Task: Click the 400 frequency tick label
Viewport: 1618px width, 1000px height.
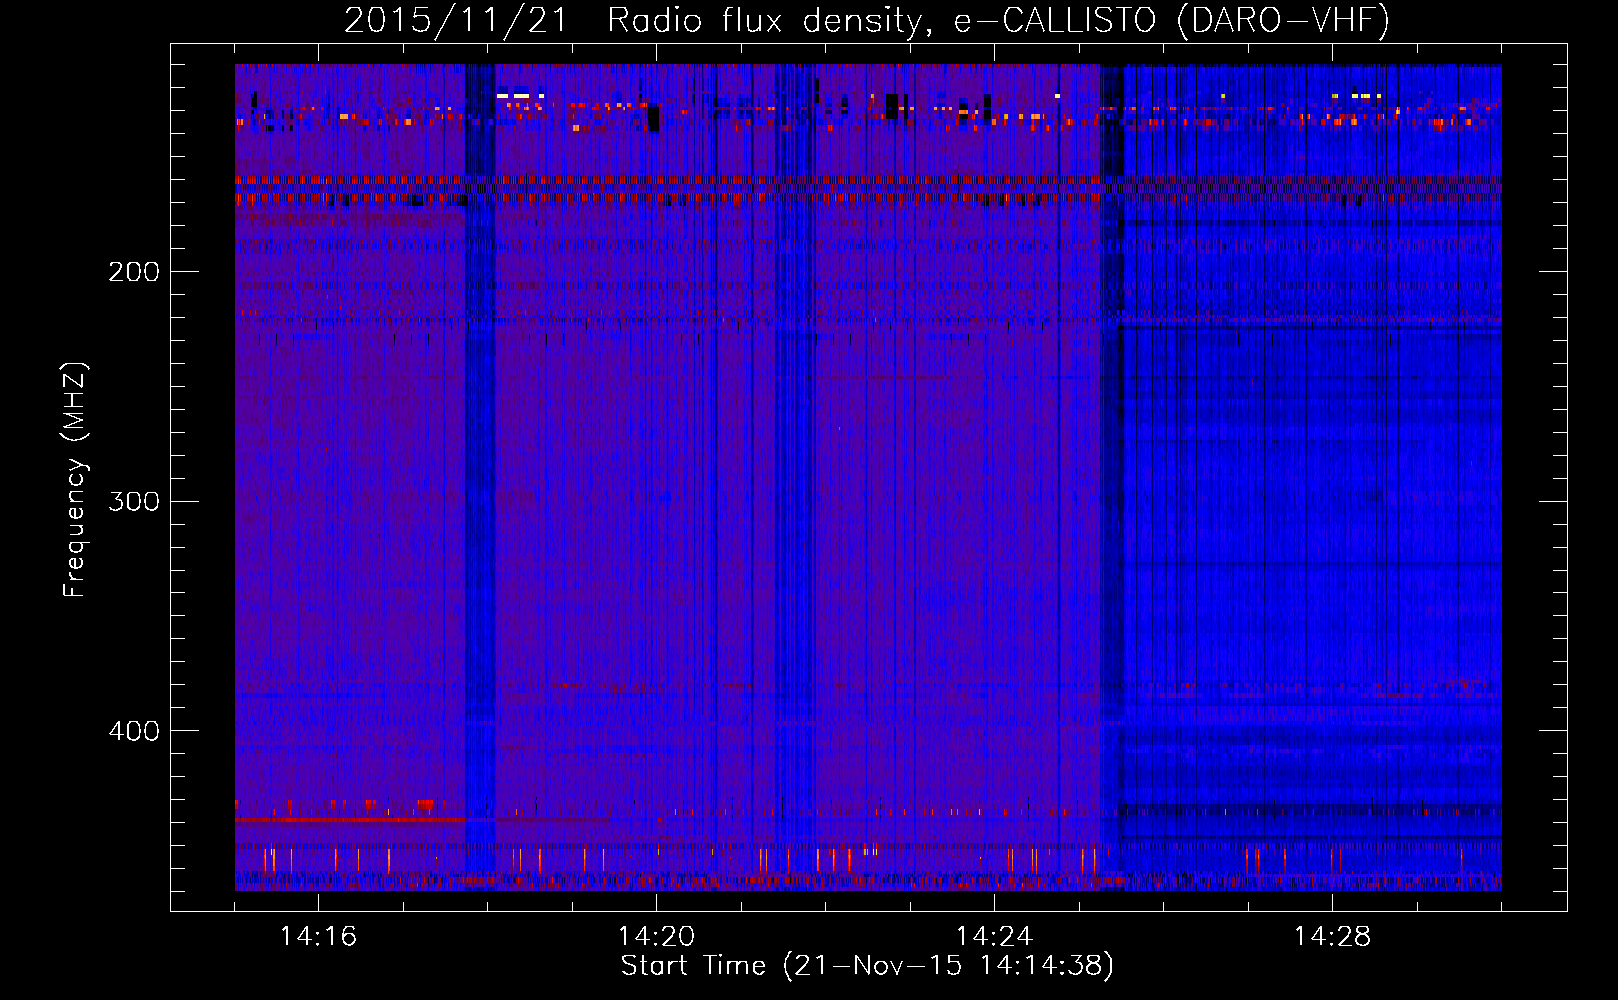Action: (134, 731)
